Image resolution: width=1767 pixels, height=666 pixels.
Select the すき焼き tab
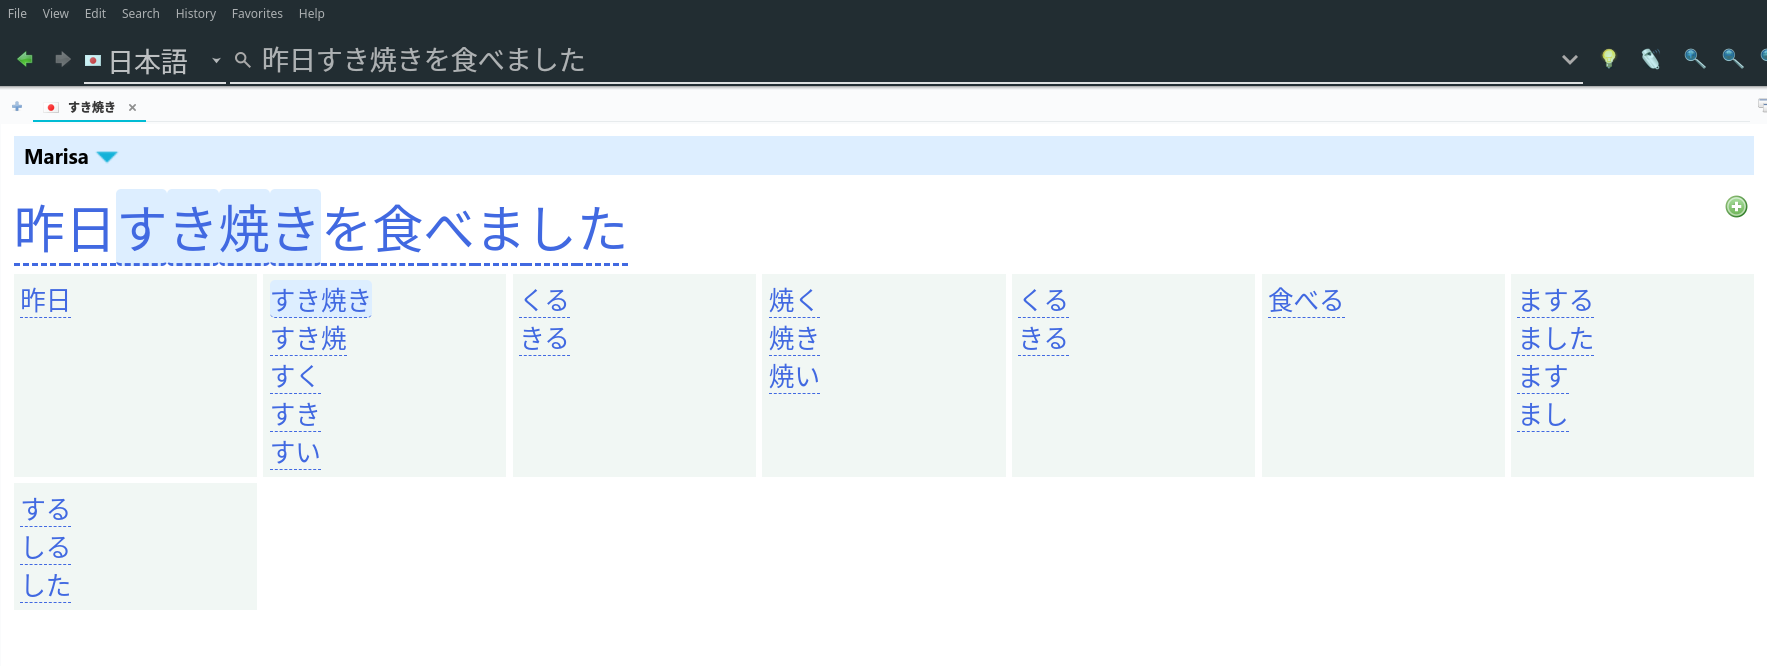click(x=91, y=107)
